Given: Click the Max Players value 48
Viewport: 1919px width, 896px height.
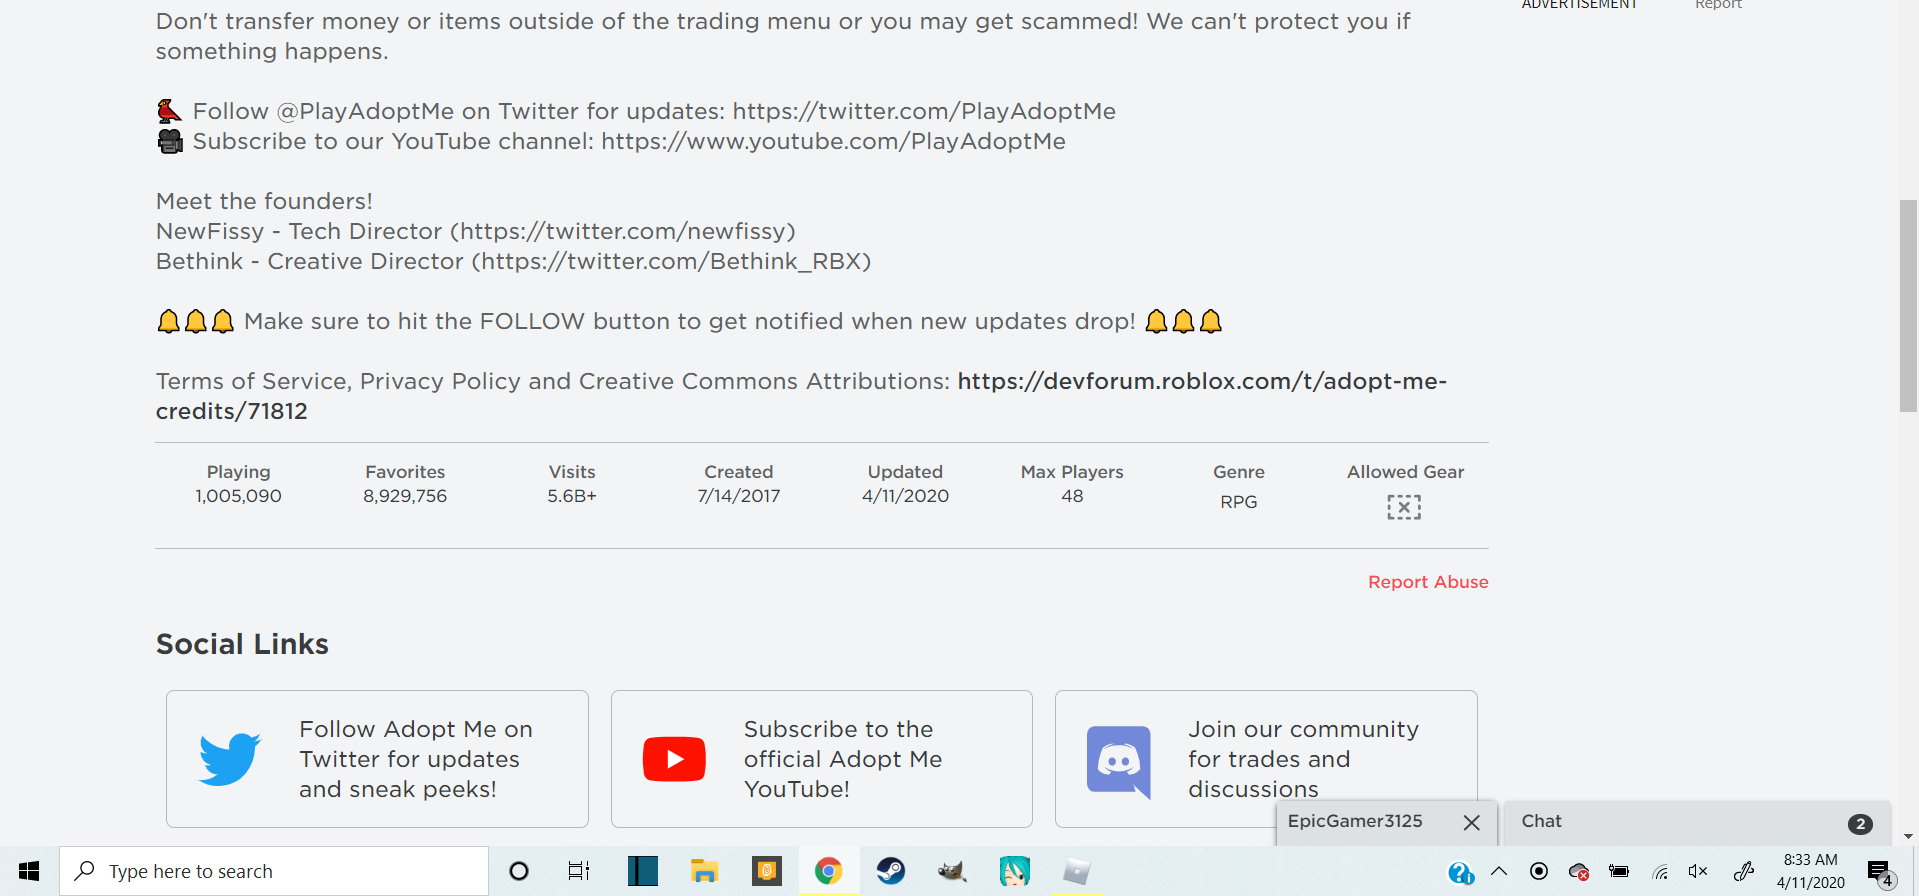Looking at the screenshot, I should (1072, 496).
